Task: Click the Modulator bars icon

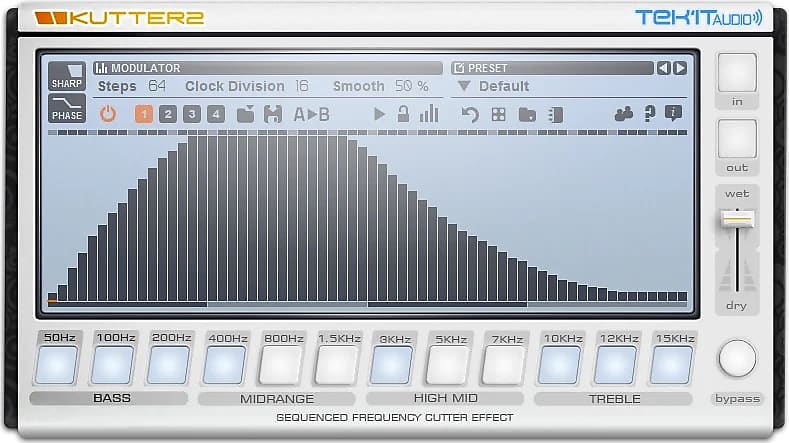Action: pos(102,68)
